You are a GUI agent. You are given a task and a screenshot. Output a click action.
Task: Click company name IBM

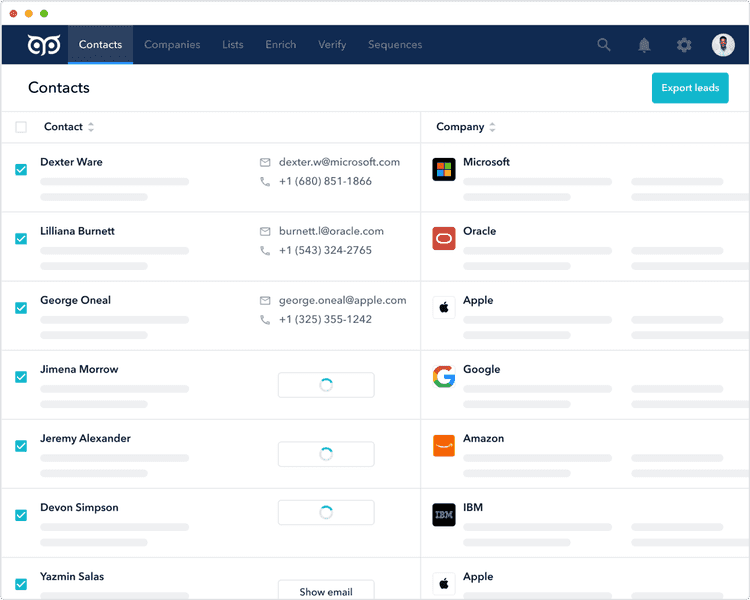473,508
